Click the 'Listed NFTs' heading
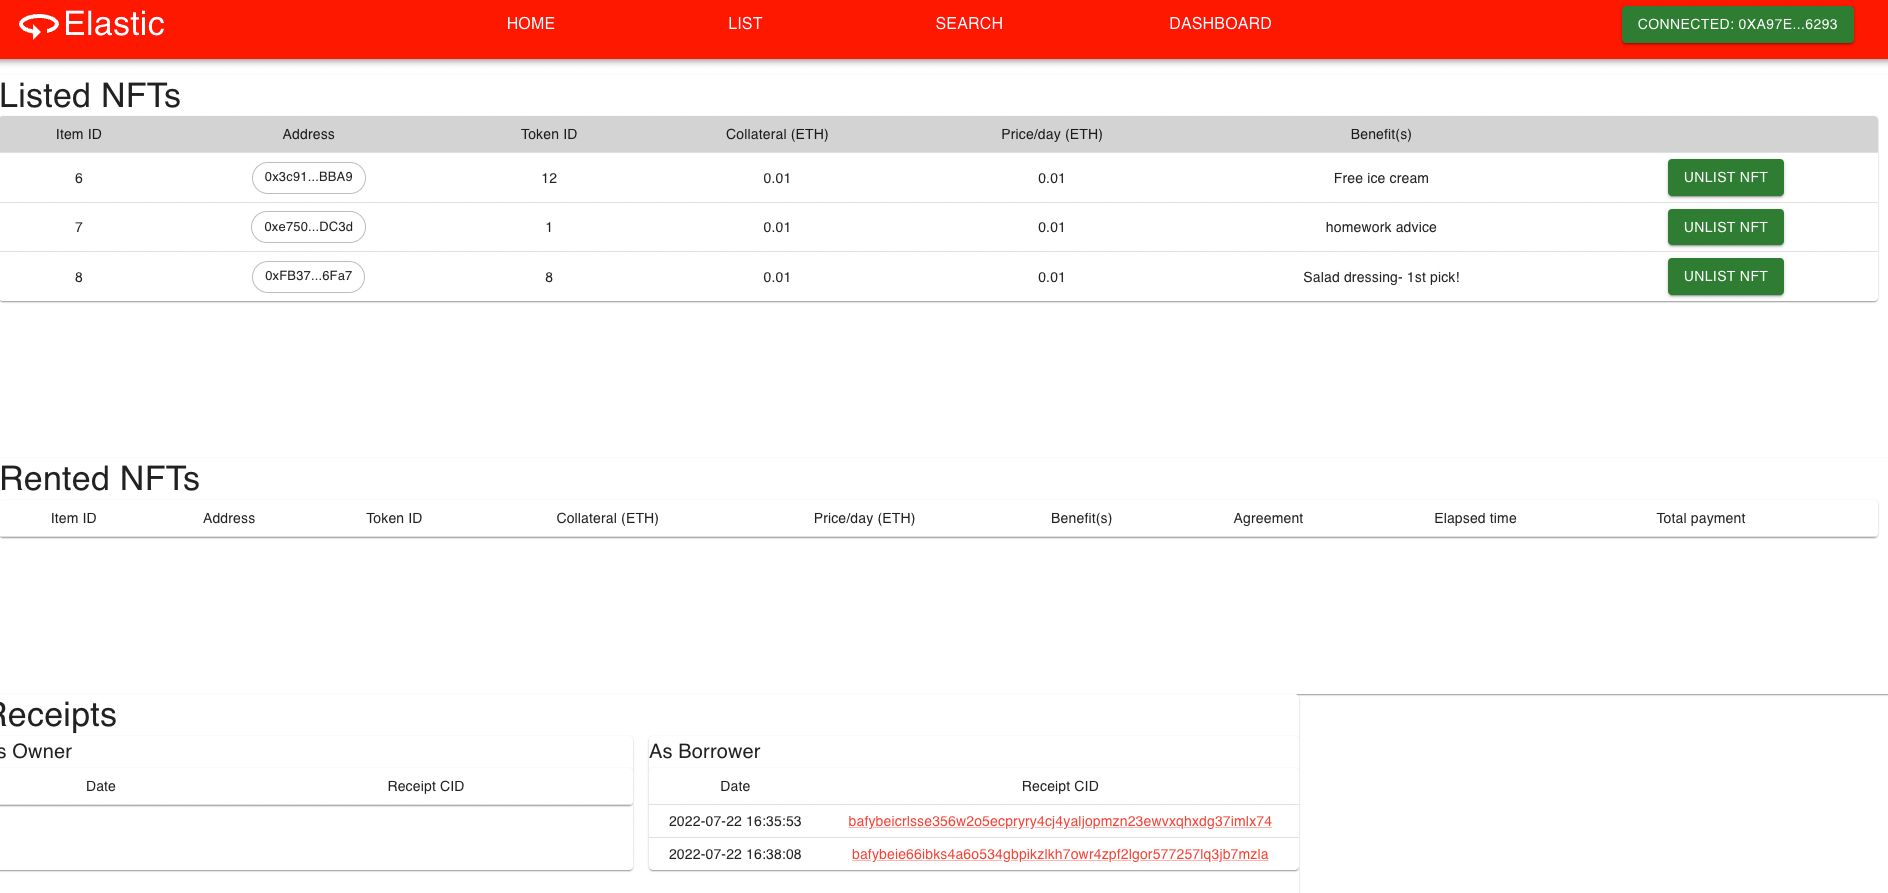 (90, 96)
